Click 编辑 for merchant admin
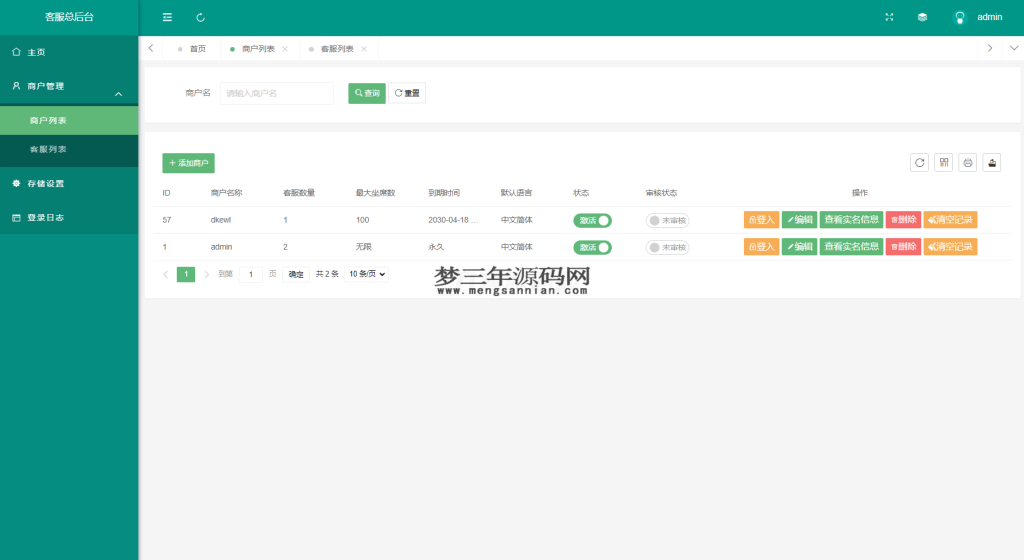 (799, 247)
